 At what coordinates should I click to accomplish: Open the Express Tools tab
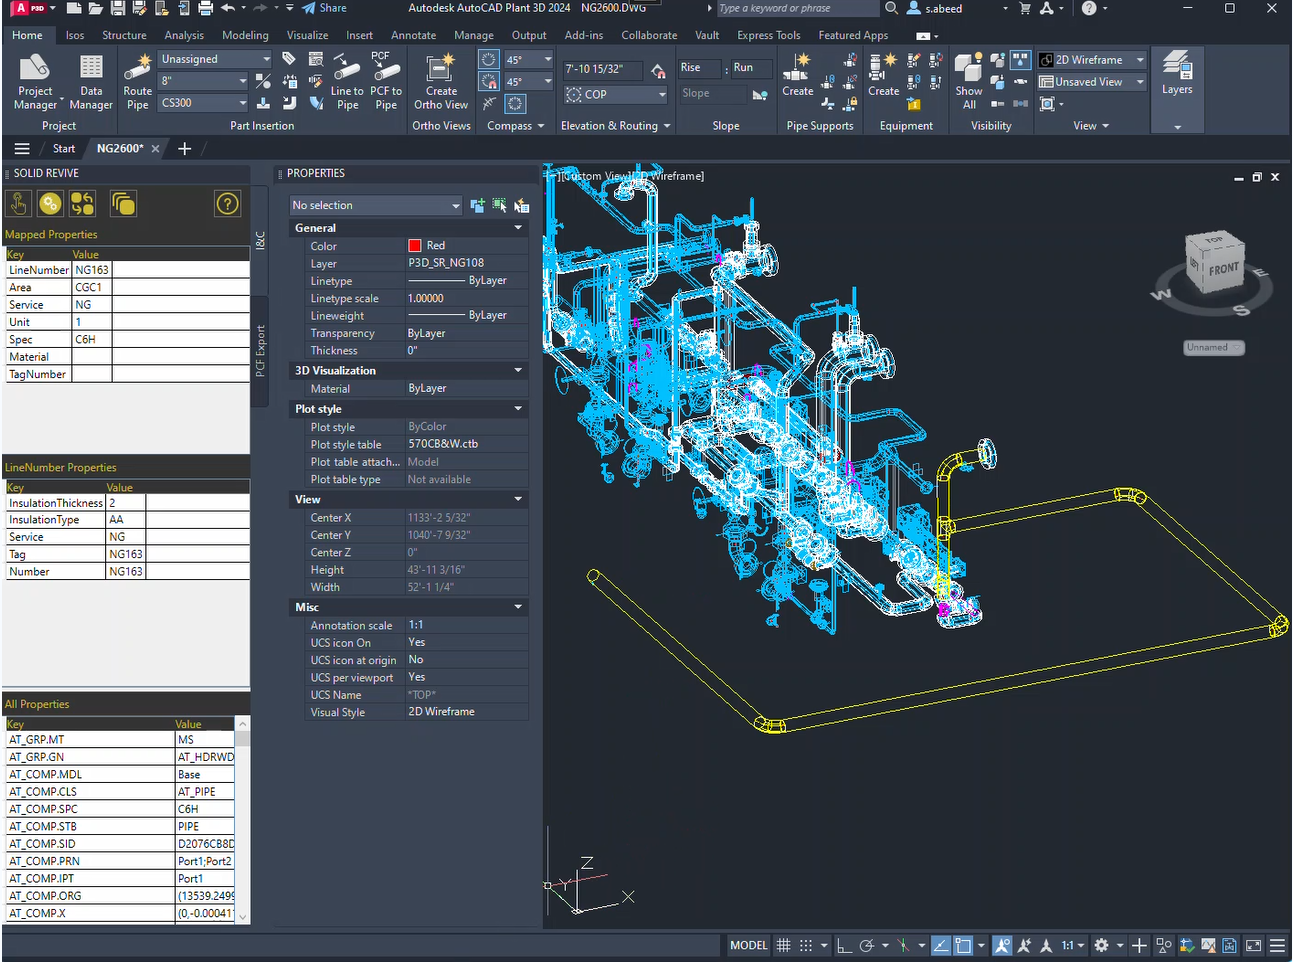768,35
